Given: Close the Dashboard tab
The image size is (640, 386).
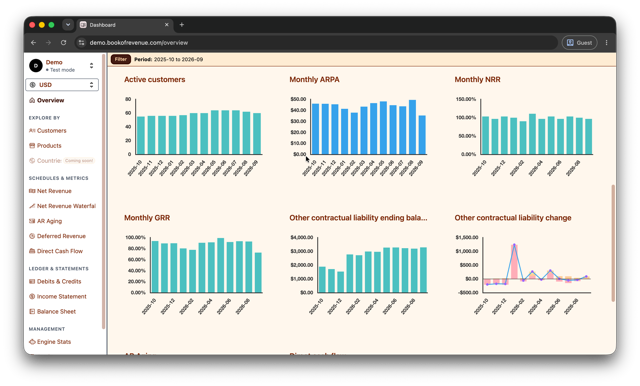Looking at the screenshot, I should [x=167, y=25].
